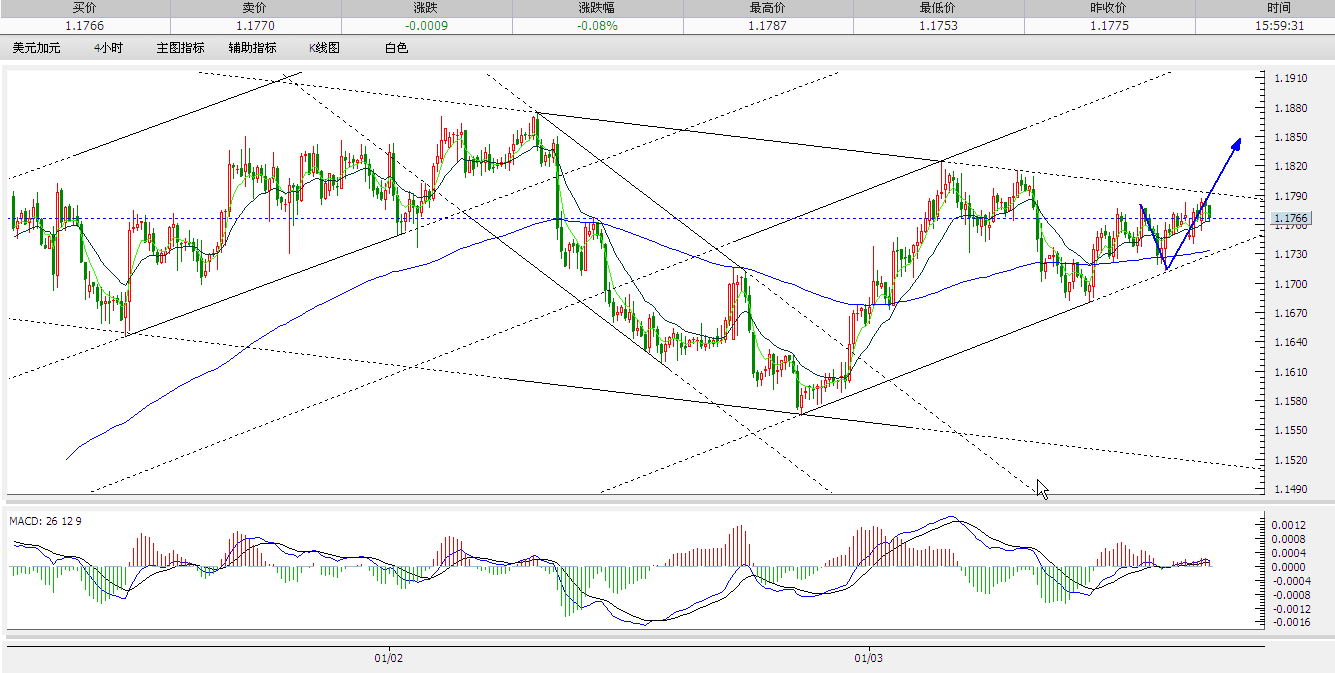Click the 01/03 date marker on timeline

point(868,659)
